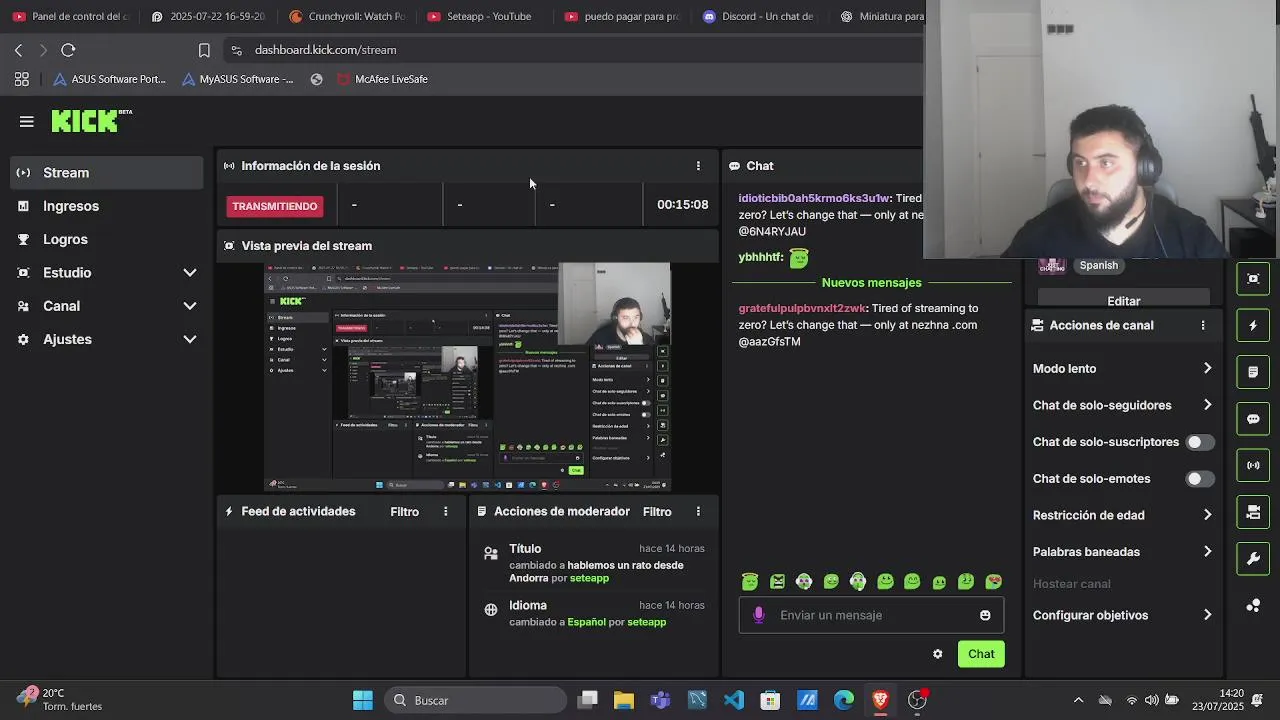
Task: Click the stream preview thumbnail
Action: [x=468, y=377]
